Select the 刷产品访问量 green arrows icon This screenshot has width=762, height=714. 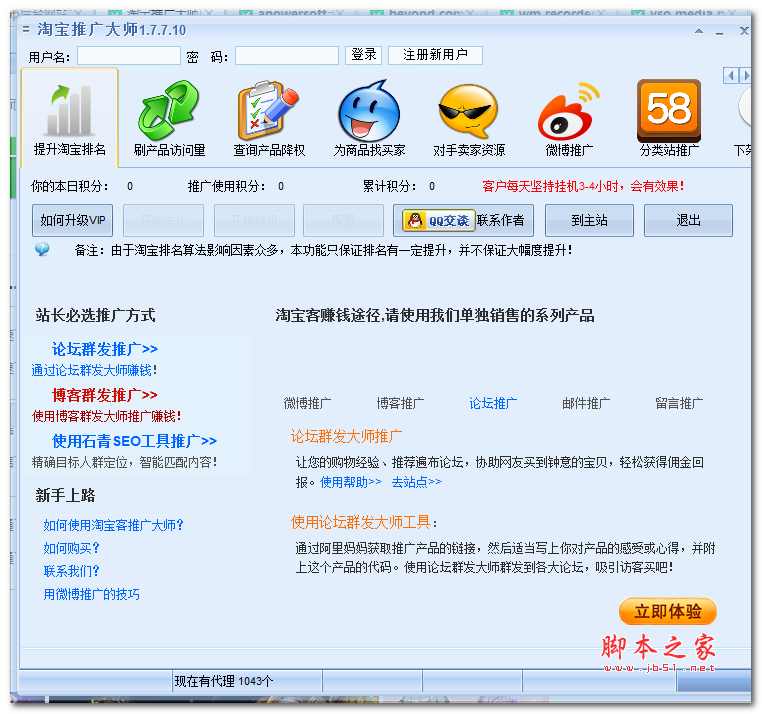click(x=169, y=110)
